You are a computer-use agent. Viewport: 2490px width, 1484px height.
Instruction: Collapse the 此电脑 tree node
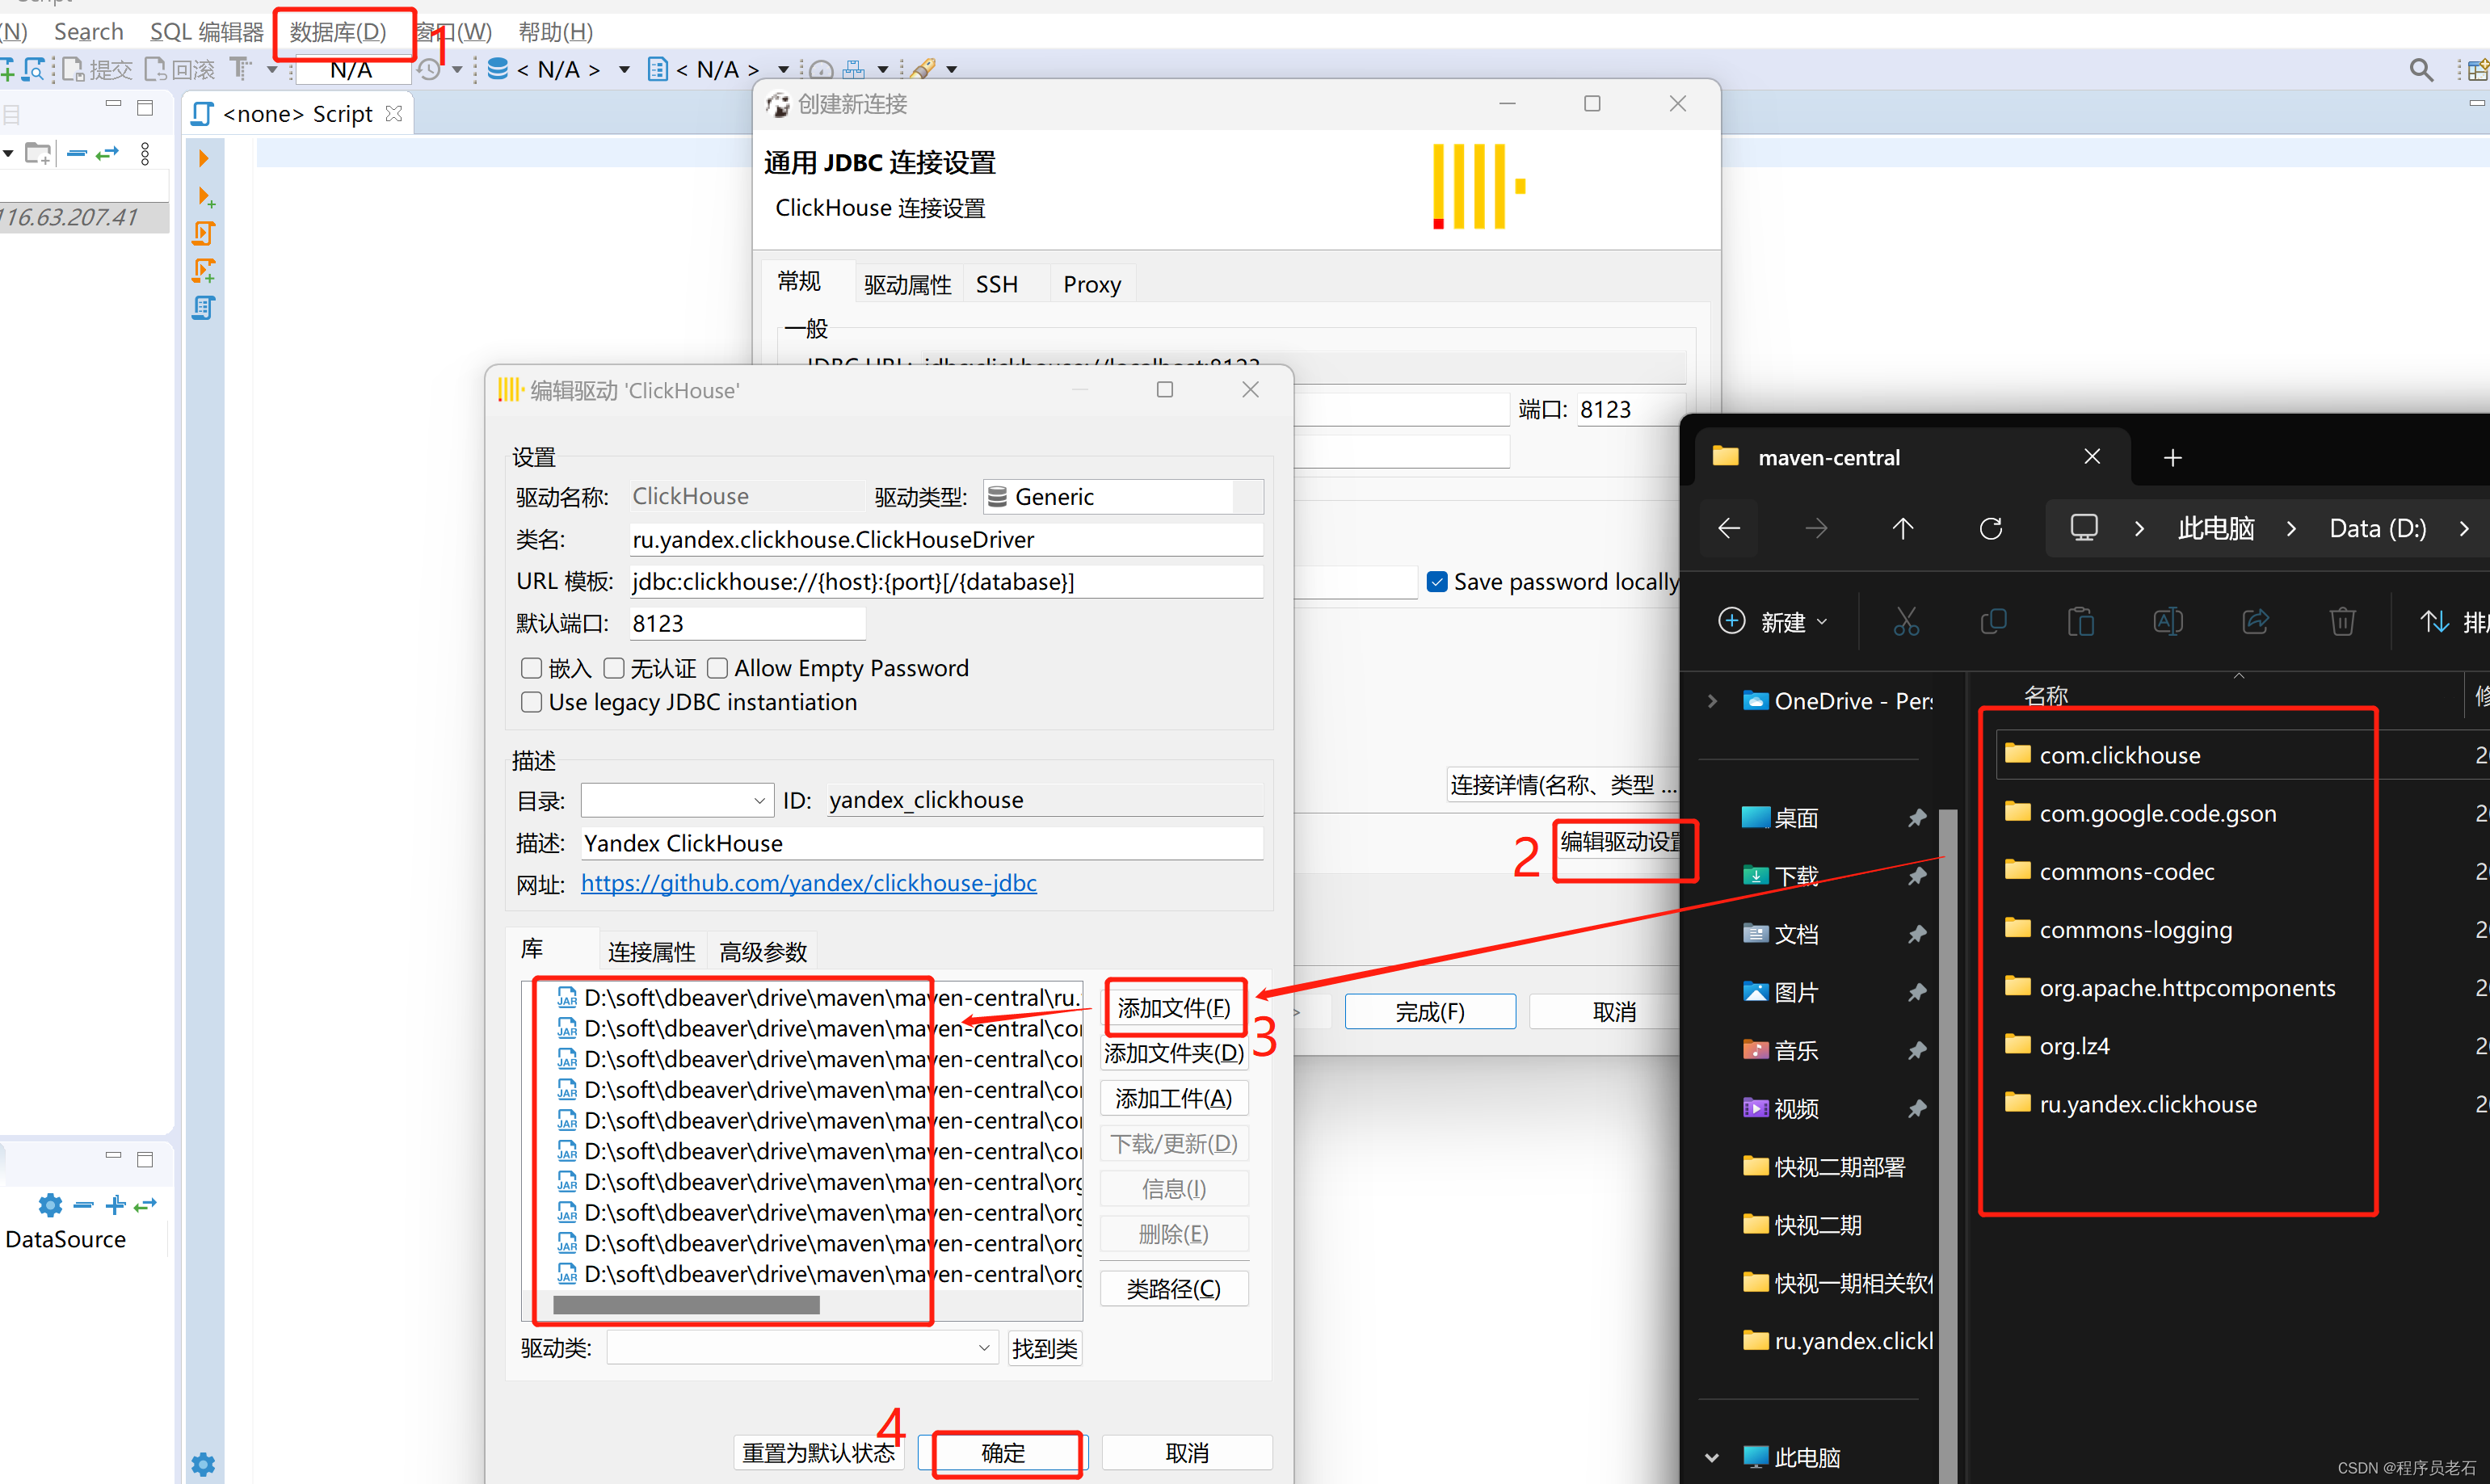(1712, 1458)
